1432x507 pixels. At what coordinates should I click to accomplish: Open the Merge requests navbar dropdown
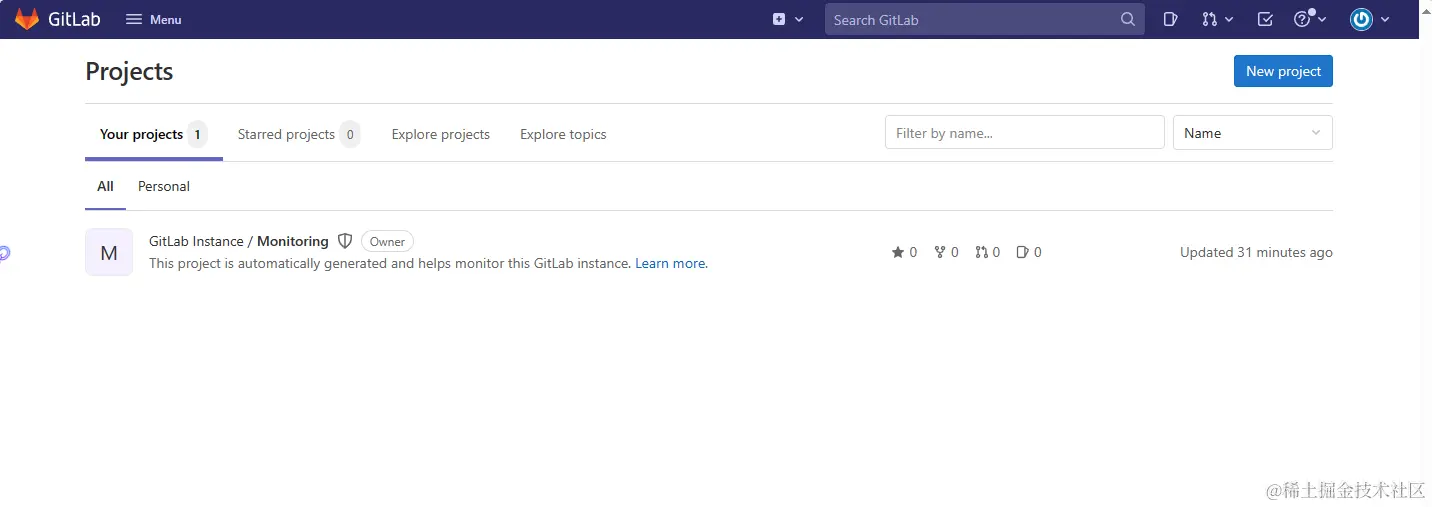pyautogui.click(x=1217, y=19)
